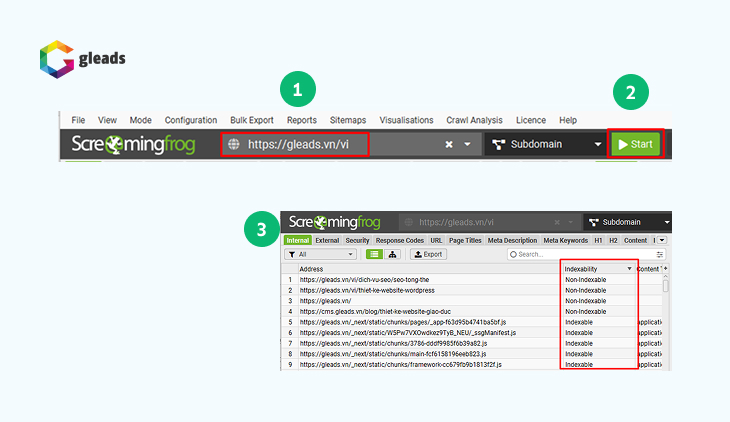Open the Indexability column sort arrow

click(x=629, y=269)
